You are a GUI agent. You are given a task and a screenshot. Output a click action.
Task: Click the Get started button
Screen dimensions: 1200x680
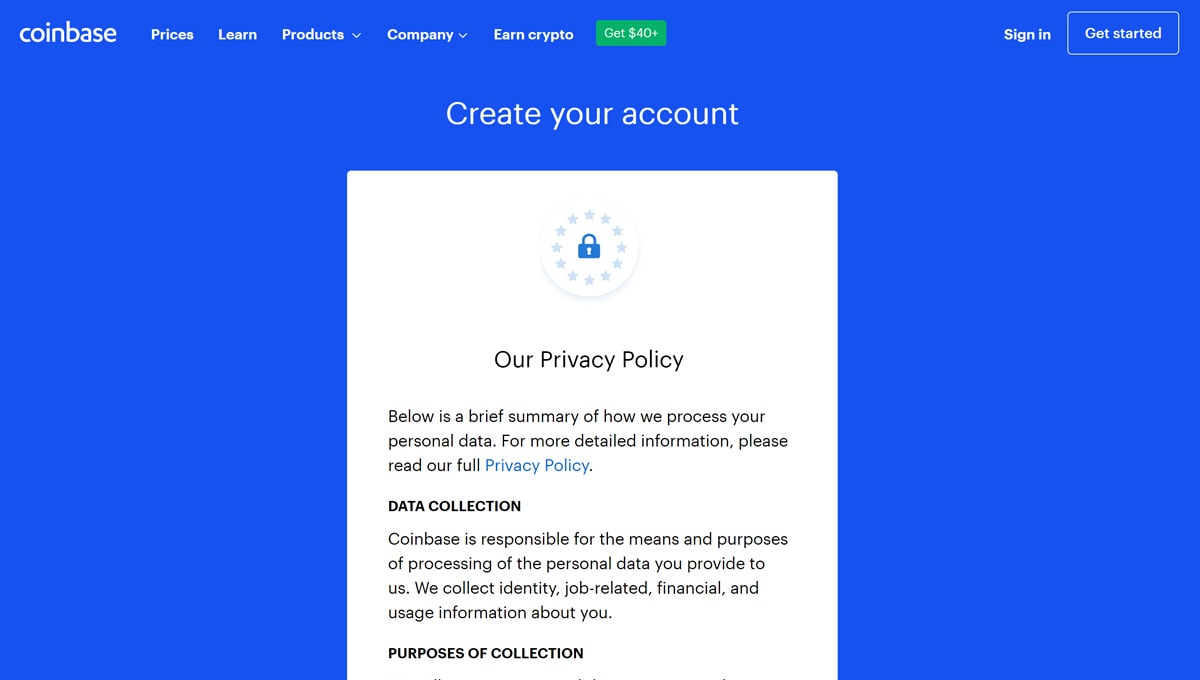coord(1123,33)
